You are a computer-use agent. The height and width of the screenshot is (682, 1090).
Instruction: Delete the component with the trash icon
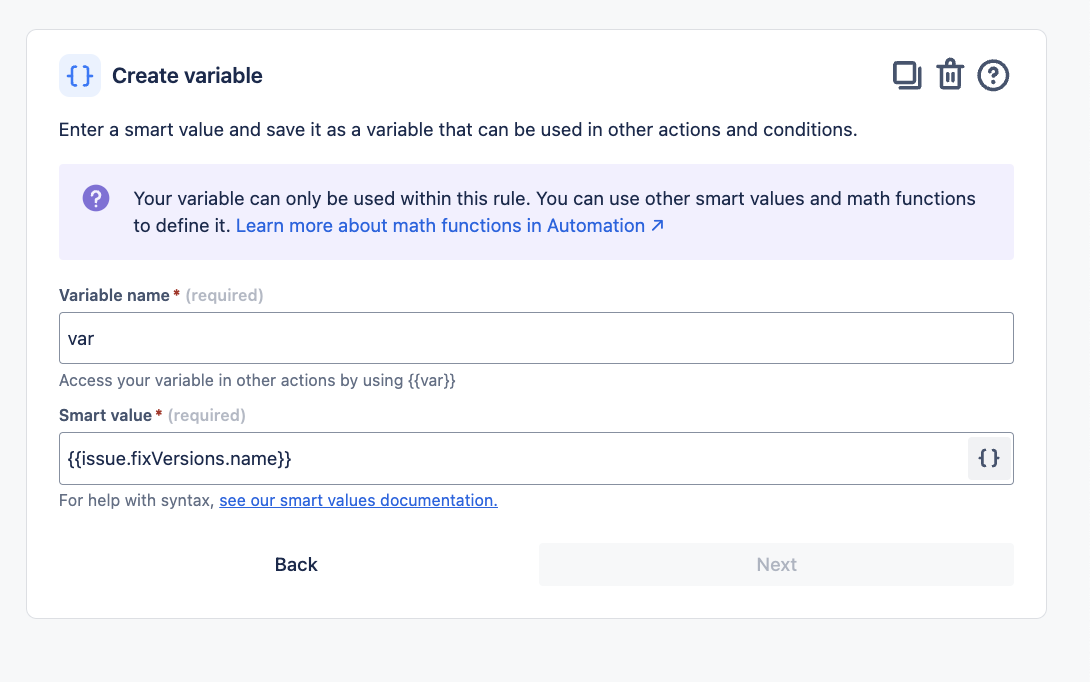(x=949, y=76)
